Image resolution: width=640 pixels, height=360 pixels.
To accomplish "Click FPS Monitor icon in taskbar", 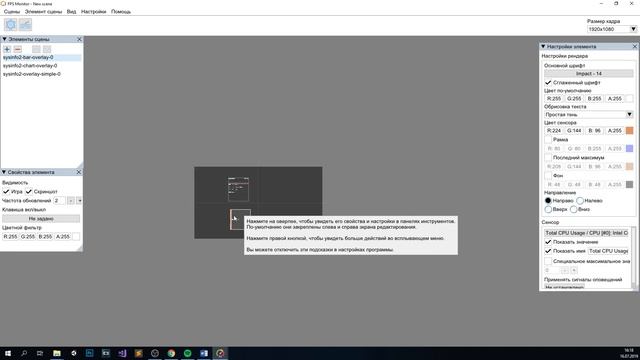I will [x=220, y=353].
